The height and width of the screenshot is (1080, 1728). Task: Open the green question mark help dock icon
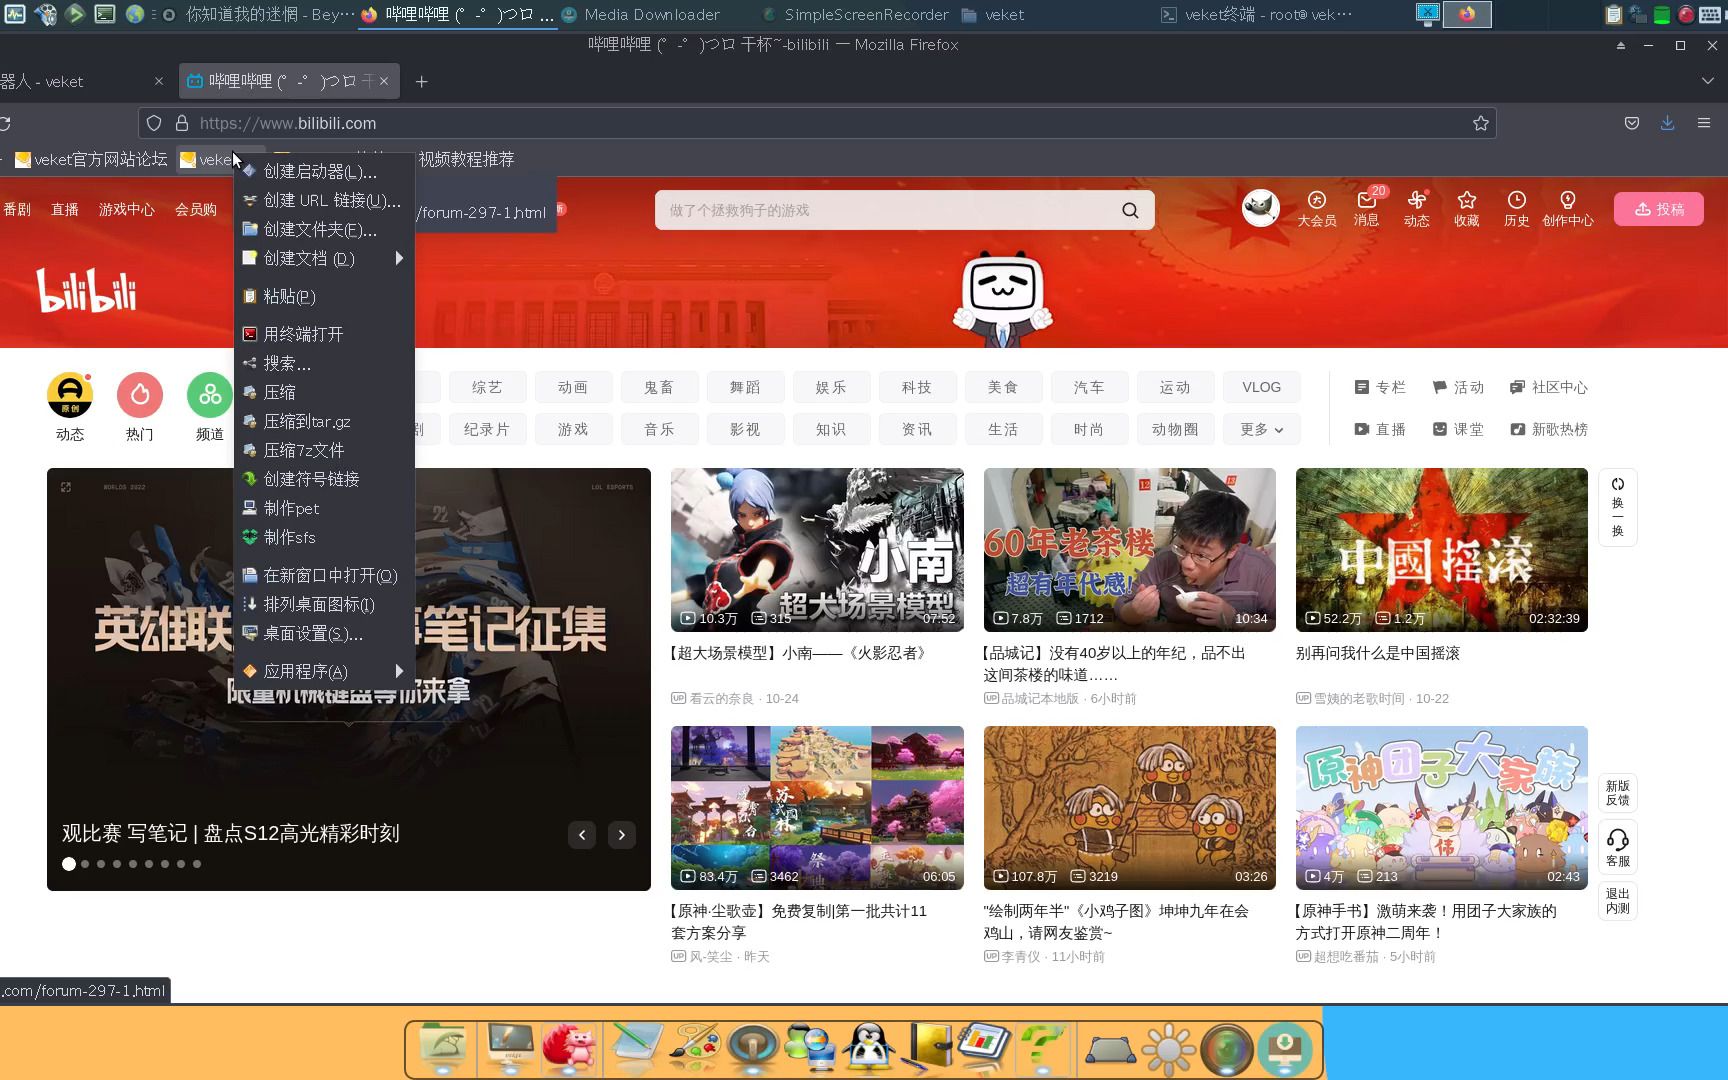click(1043, 1048)
